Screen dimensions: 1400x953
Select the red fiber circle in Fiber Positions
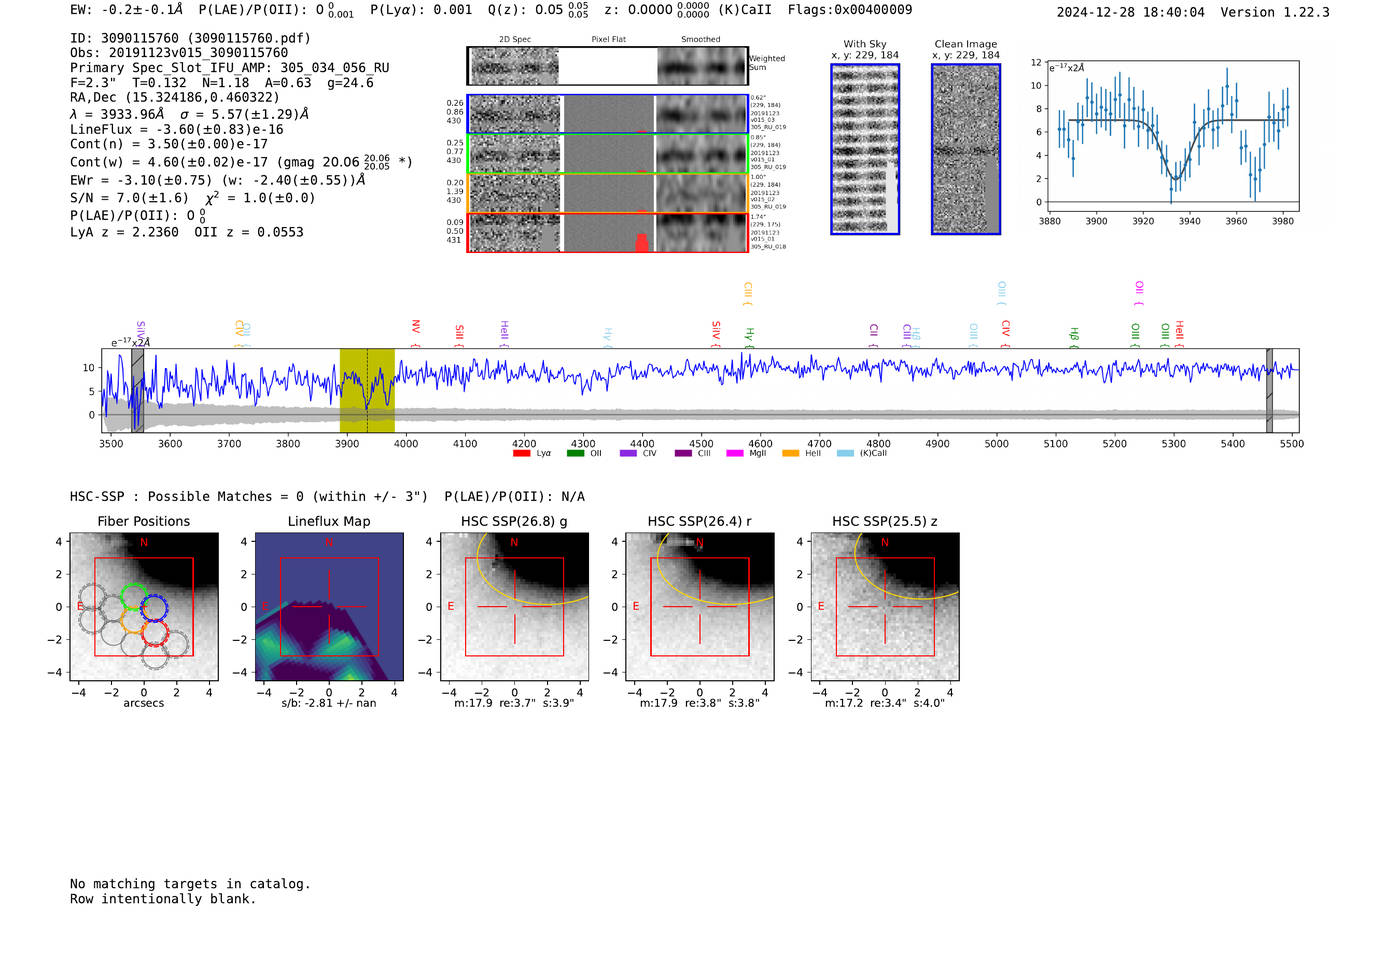click(x=153, y=632)
